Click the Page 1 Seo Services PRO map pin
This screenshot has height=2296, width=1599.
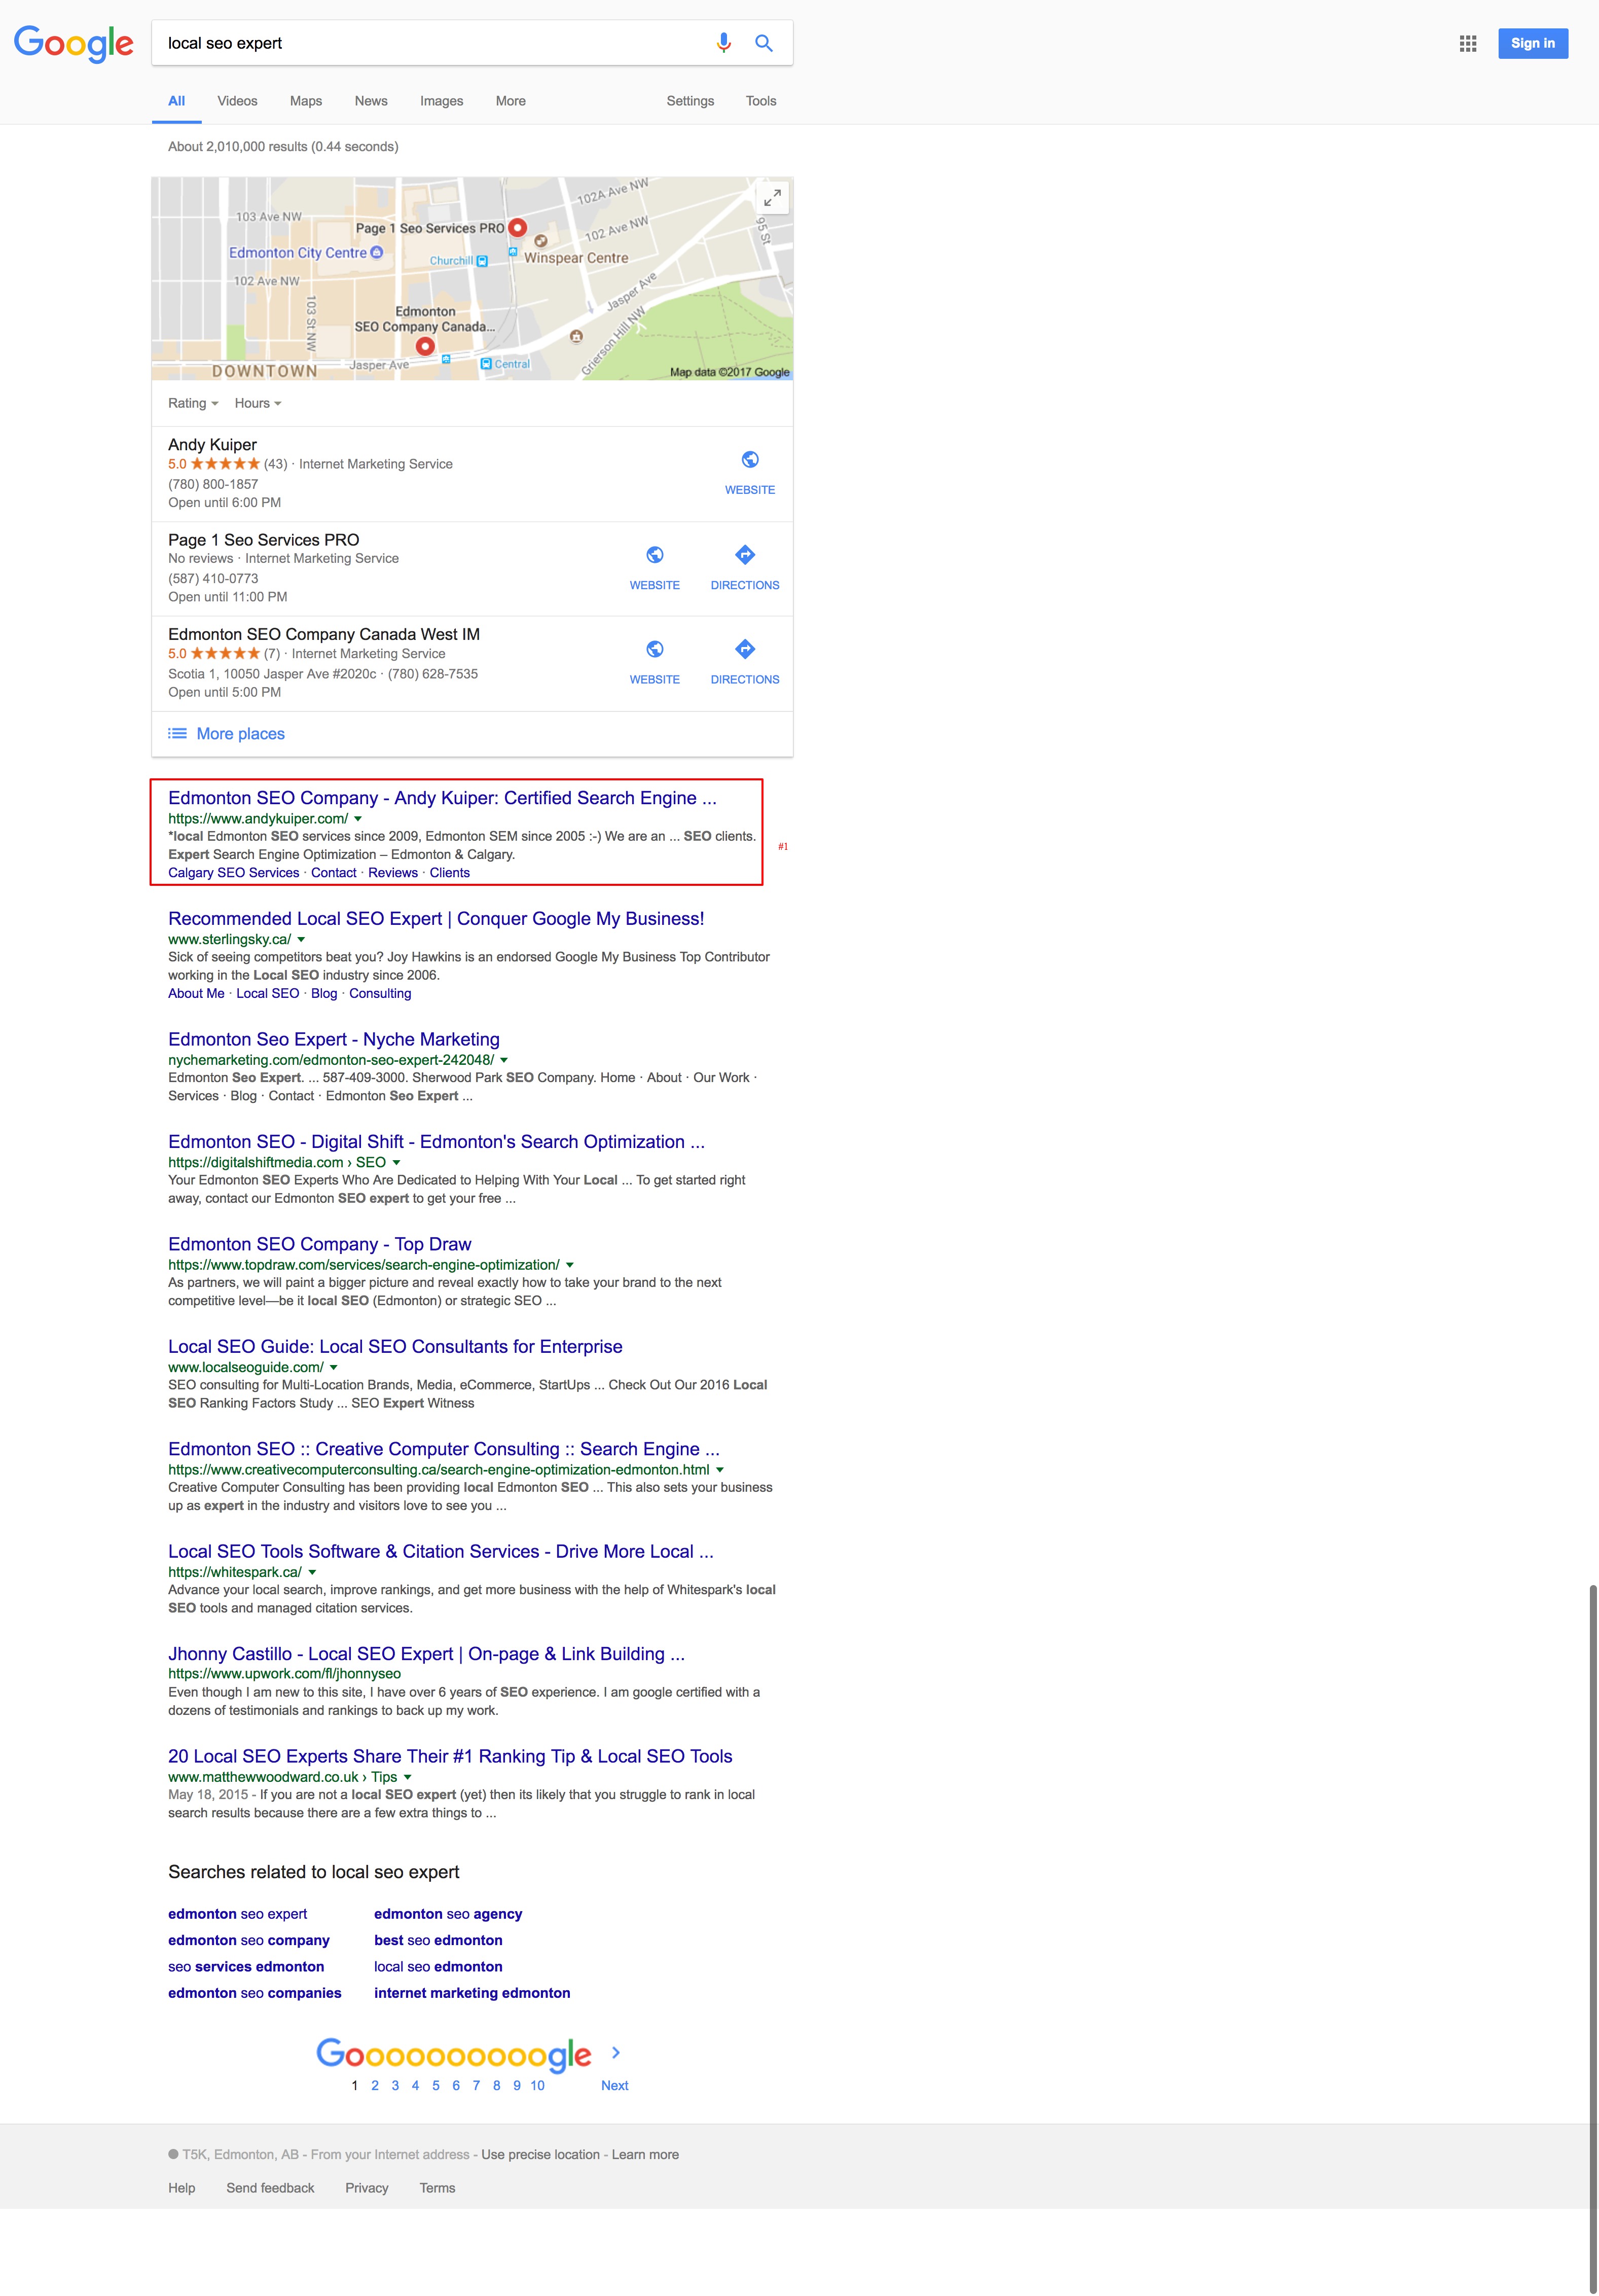[x=517, y=228]
